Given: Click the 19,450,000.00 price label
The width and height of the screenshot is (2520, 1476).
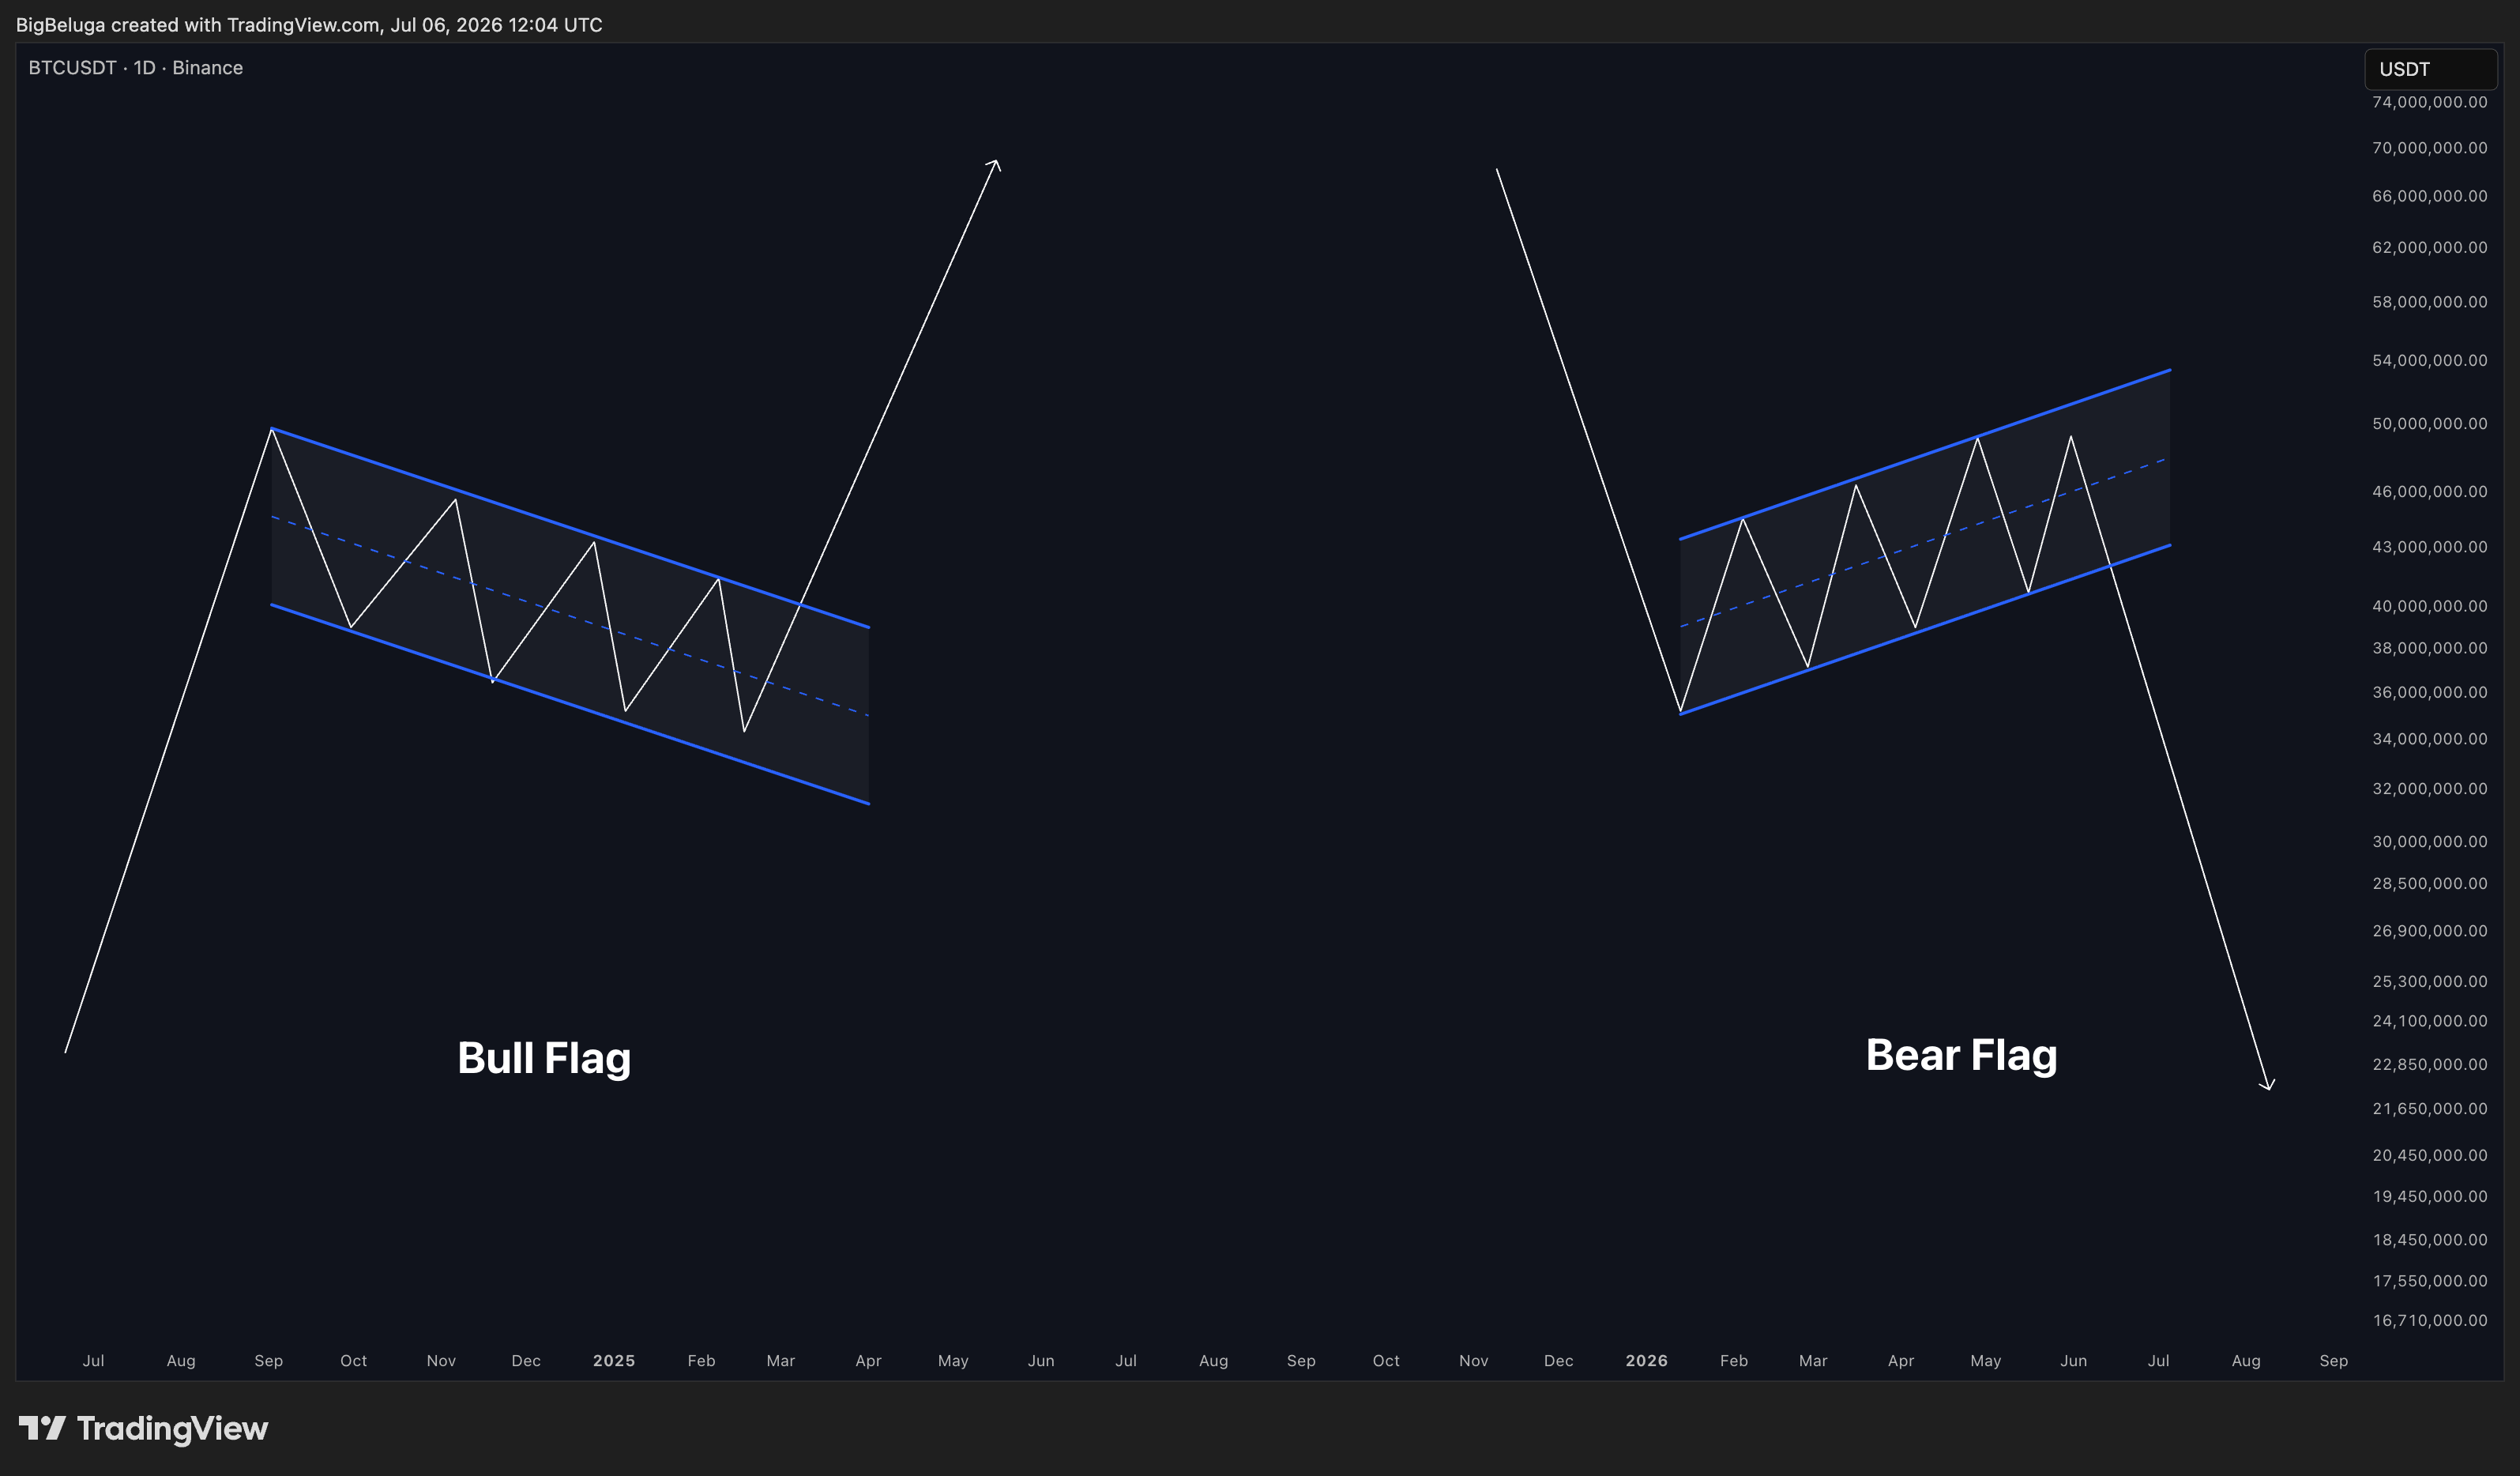Looking at the screenshot, I should 2429,1196.
